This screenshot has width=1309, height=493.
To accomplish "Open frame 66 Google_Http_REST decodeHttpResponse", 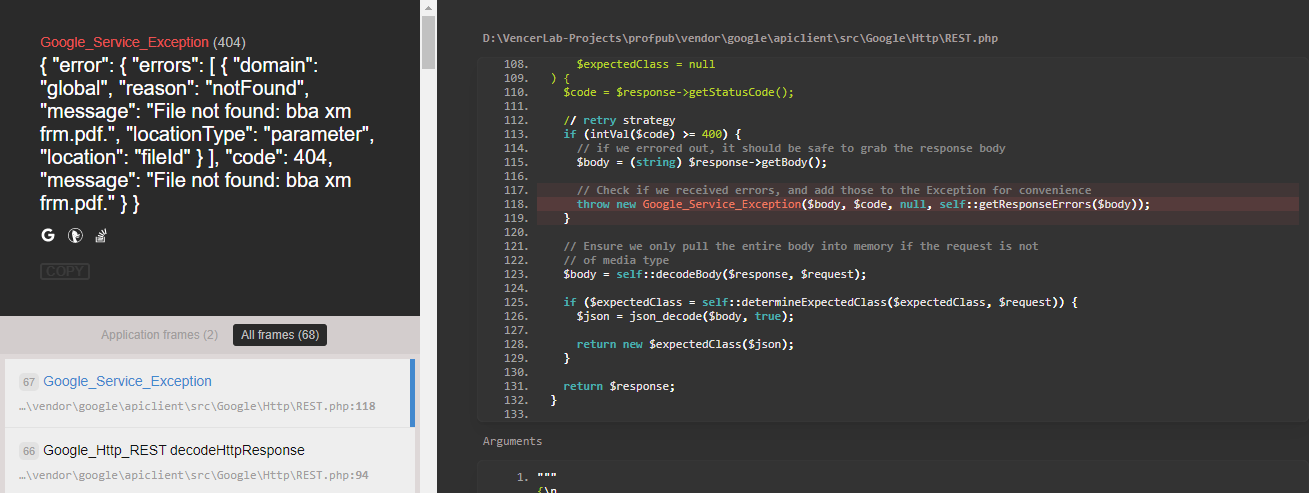I will pos(208,461).
